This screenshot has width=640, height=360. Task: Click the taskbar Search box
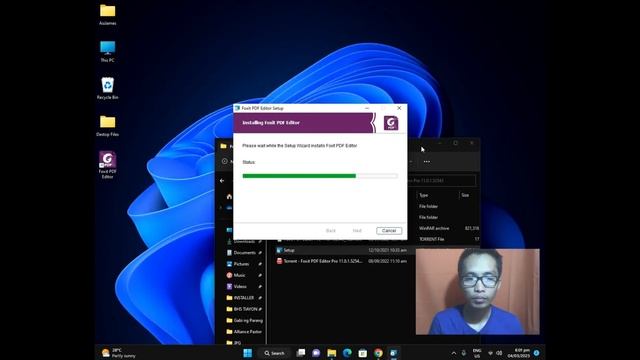tap(274, 353)
